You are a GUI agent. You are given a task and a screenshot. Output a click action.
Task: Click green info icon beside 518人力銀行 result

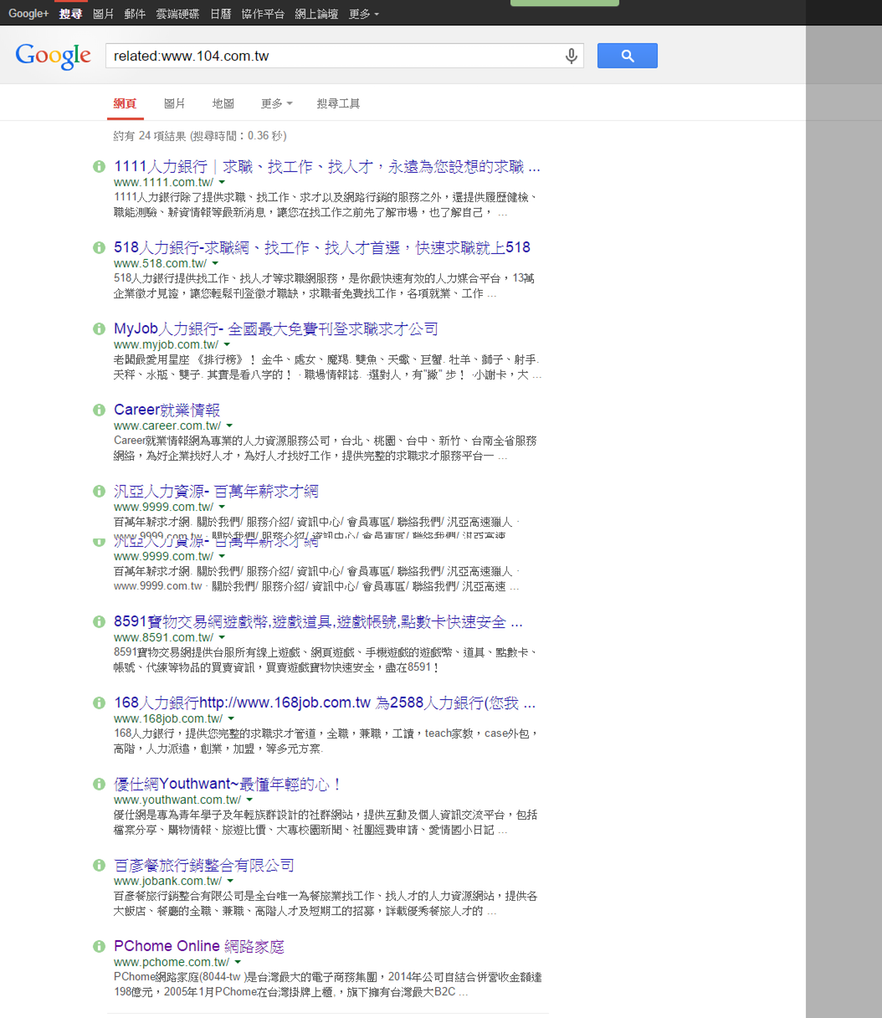(x=99, y=248)
